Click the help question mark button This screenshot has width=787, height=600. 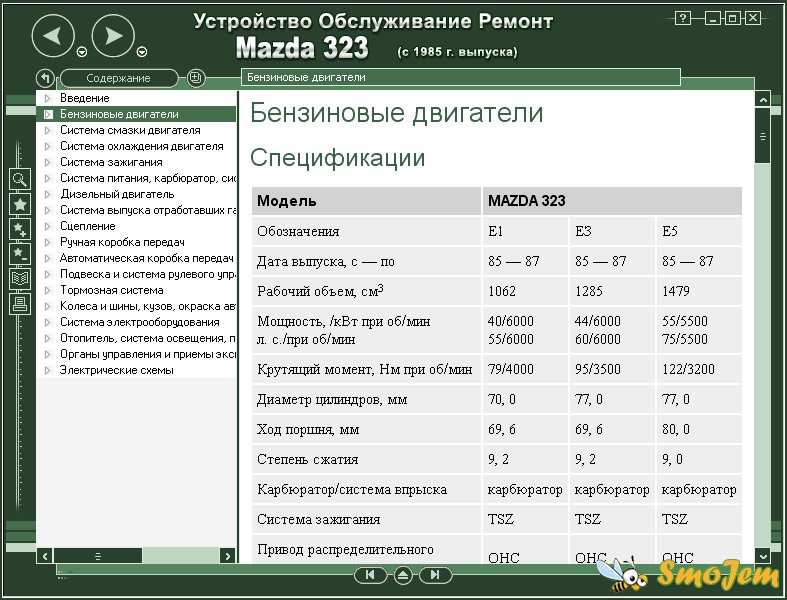coord(683,19)
